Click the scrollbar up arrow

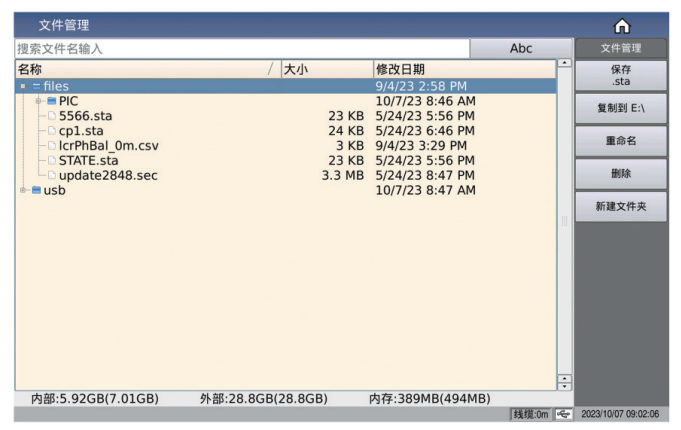(563, 65)
